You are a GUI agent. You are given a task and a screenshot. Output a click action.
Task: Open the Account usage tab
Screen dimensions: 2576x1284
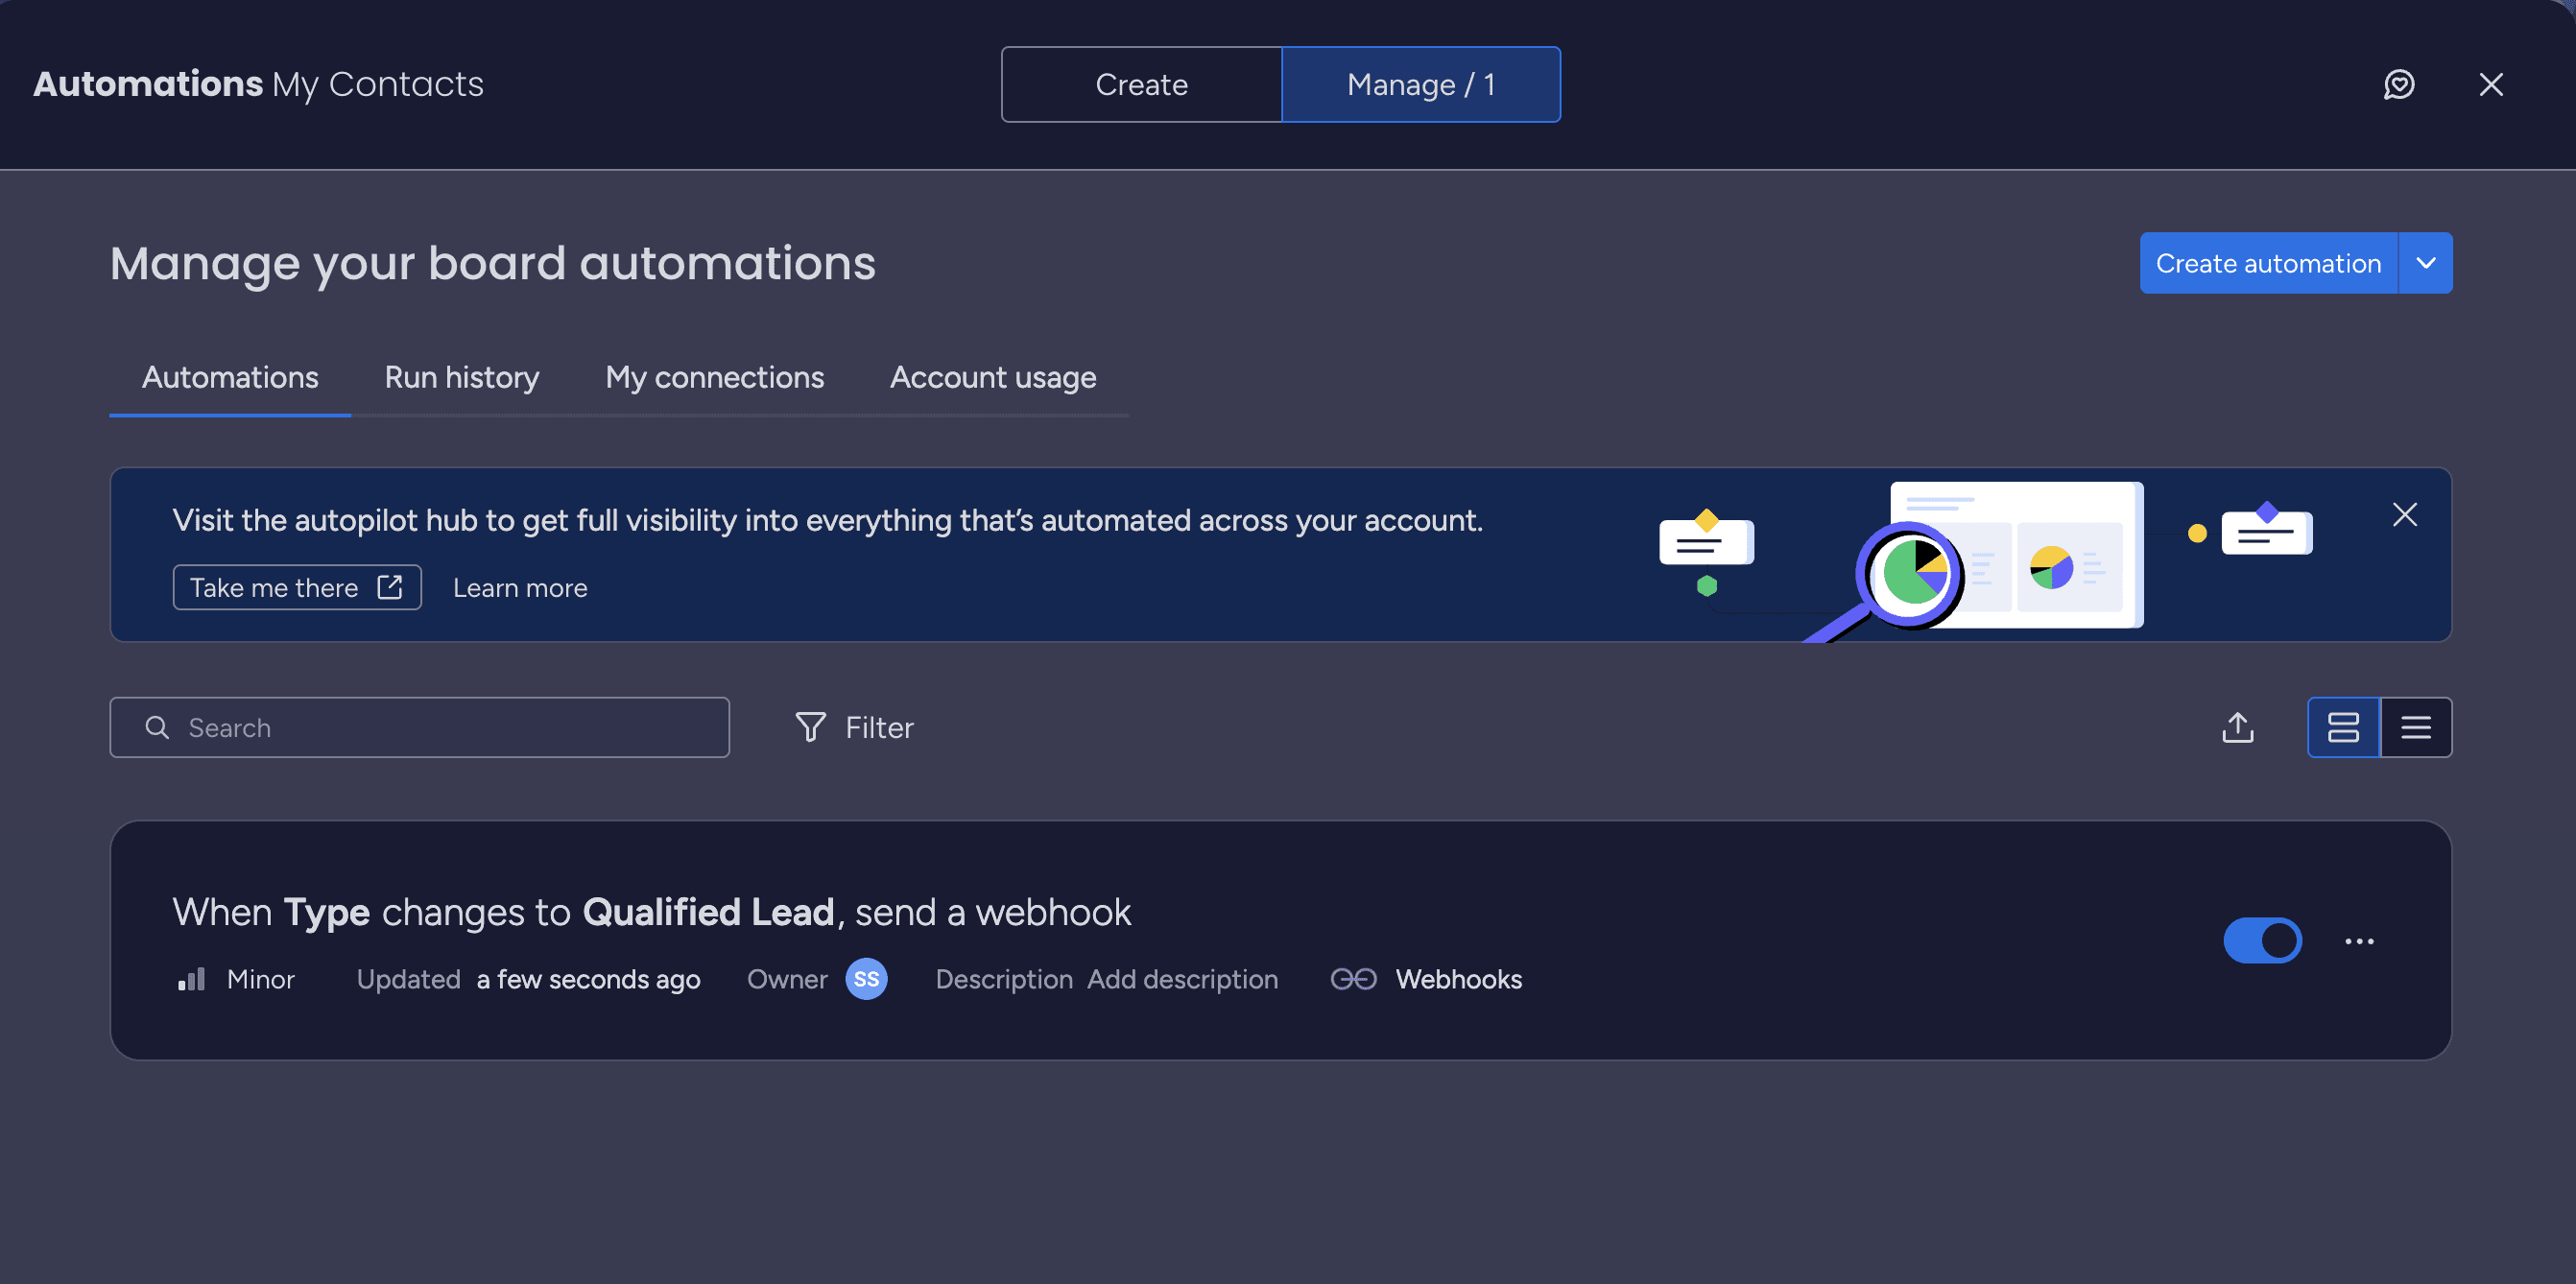coord(993,377)
